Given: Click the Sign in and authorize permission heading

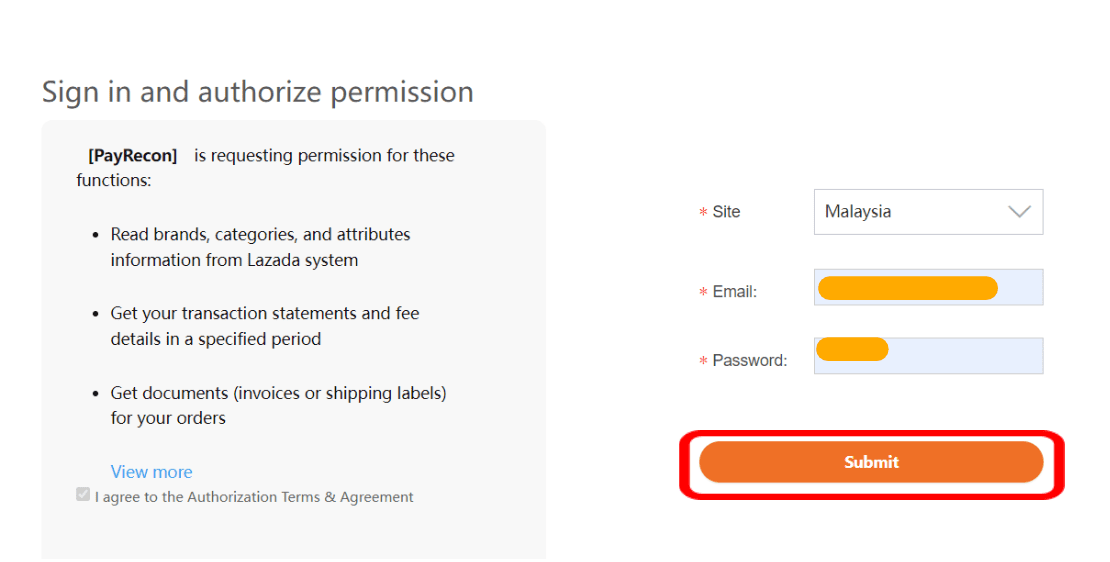Looking at the screenshot, I should (258, 92).
